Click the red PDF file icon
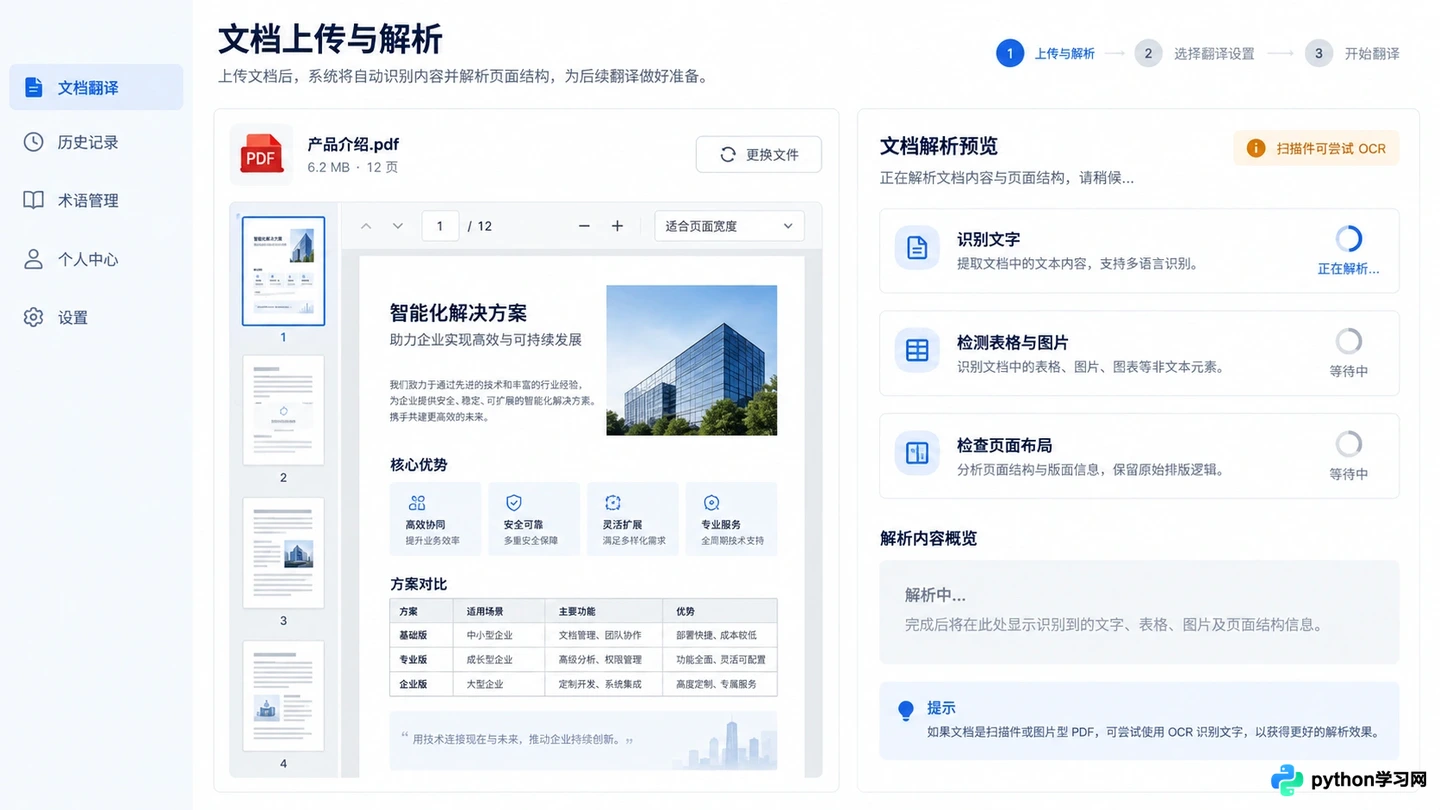 tap(261, 155)
